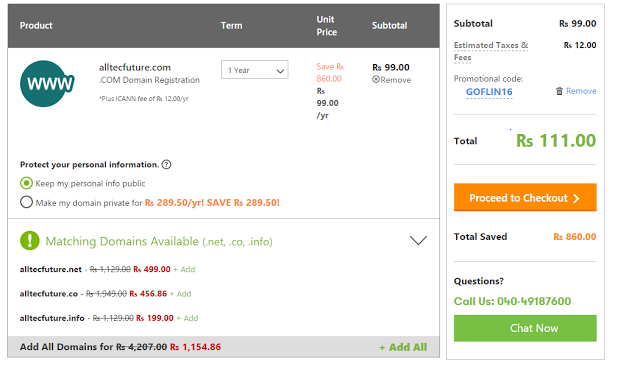Viewport: 640px width, 366px height.
Task: Click the trash icon beside promo code Remove
Action: 559,91
